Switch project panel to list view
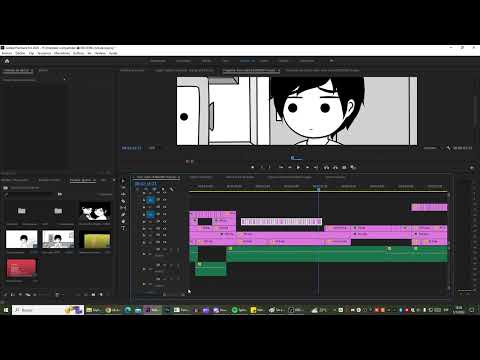Screen dimensions: 480x360 (12, 295)
